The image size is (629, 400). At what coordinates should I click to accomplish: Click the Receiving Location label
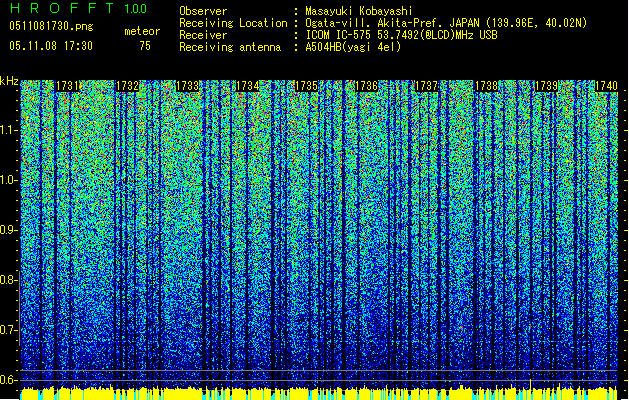coord(233,23)
